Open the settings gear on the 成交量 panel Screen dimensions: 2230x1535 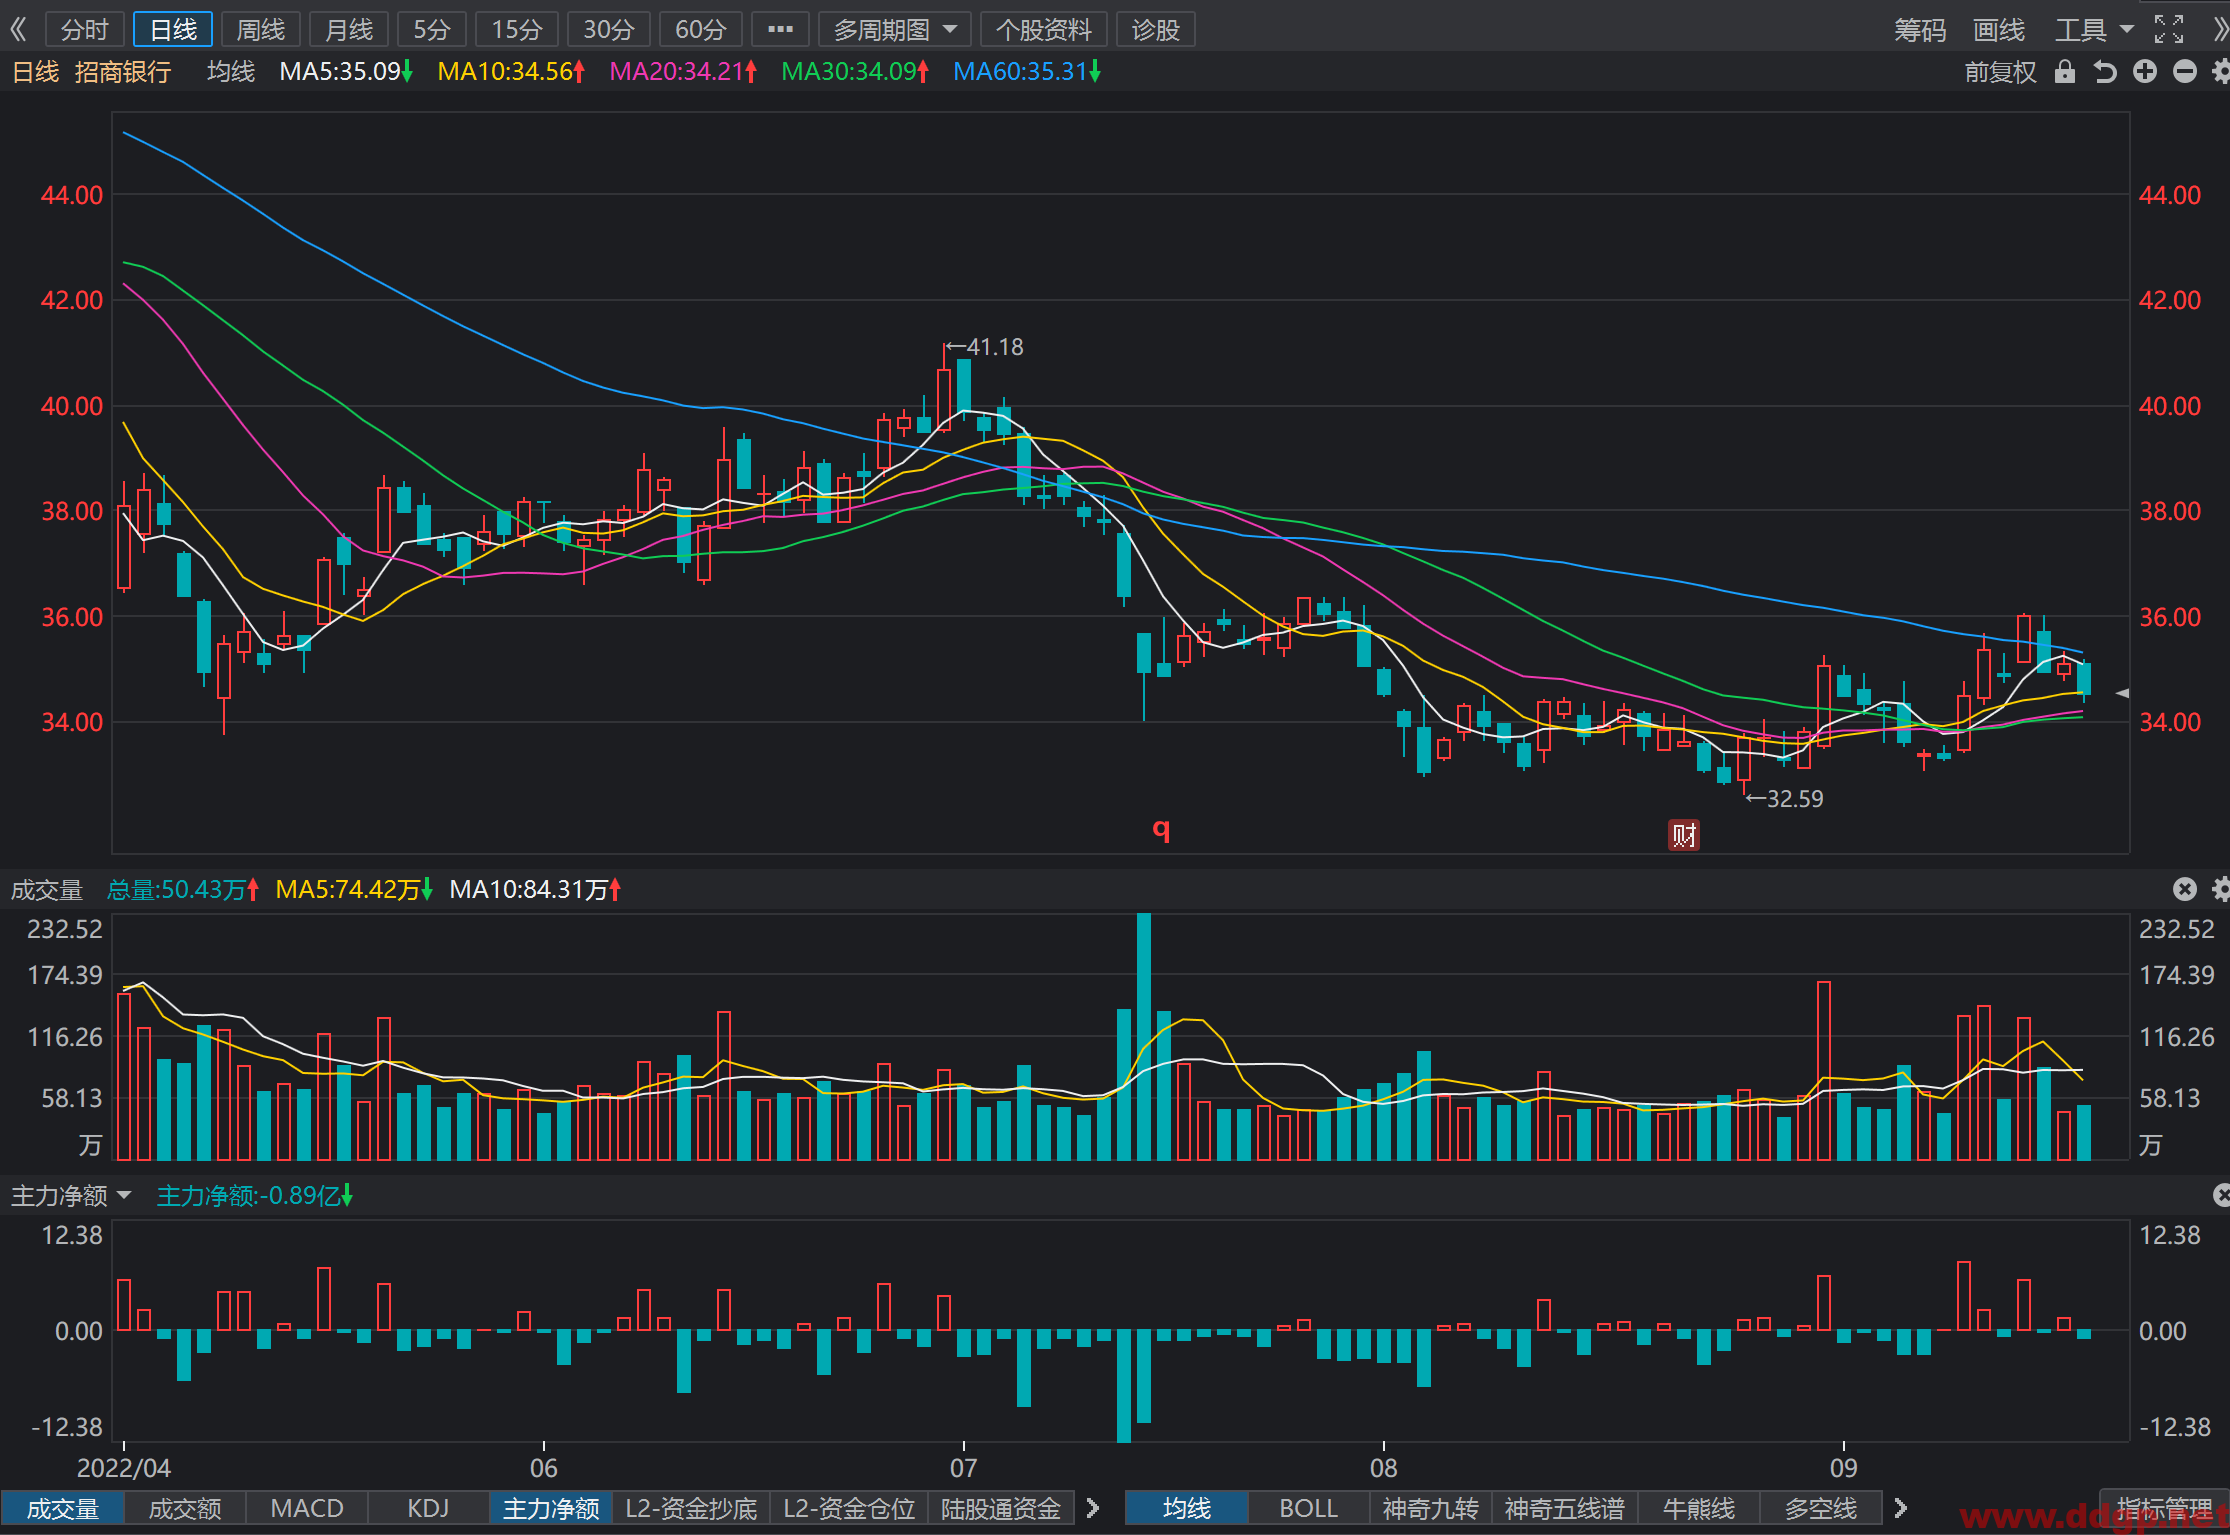[x=2220, y=889]
